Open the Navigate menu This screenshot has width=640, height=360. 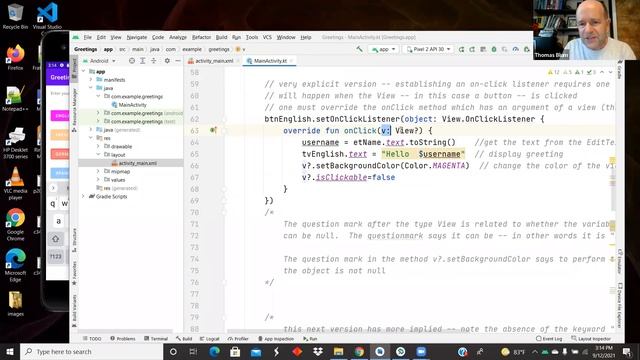(x=136, y=37)
